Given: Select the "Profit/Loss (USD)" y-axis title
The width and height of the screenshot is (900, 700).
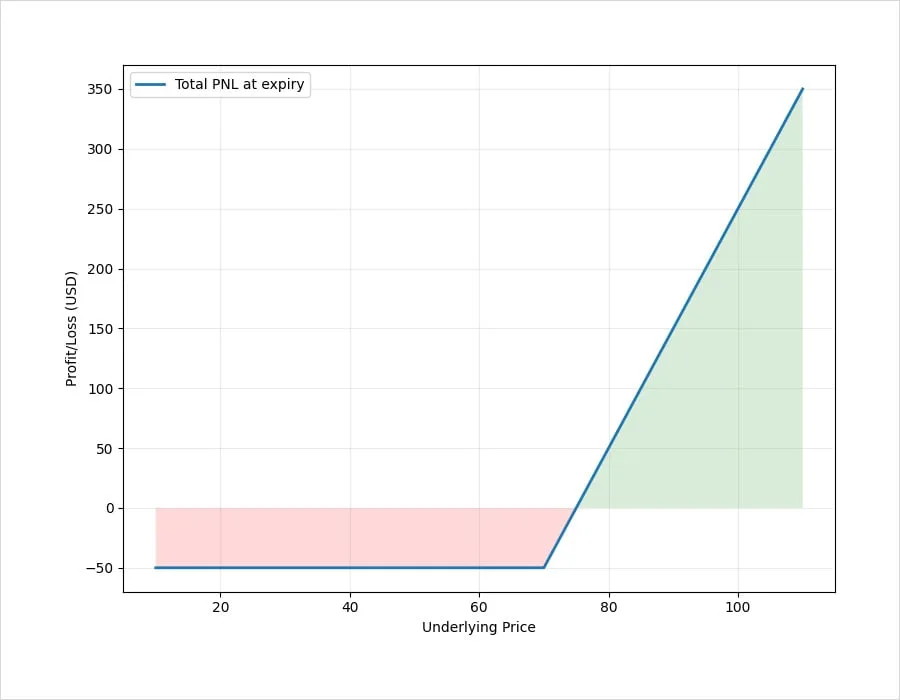Looking at the screenshot, I should [71, 329].
